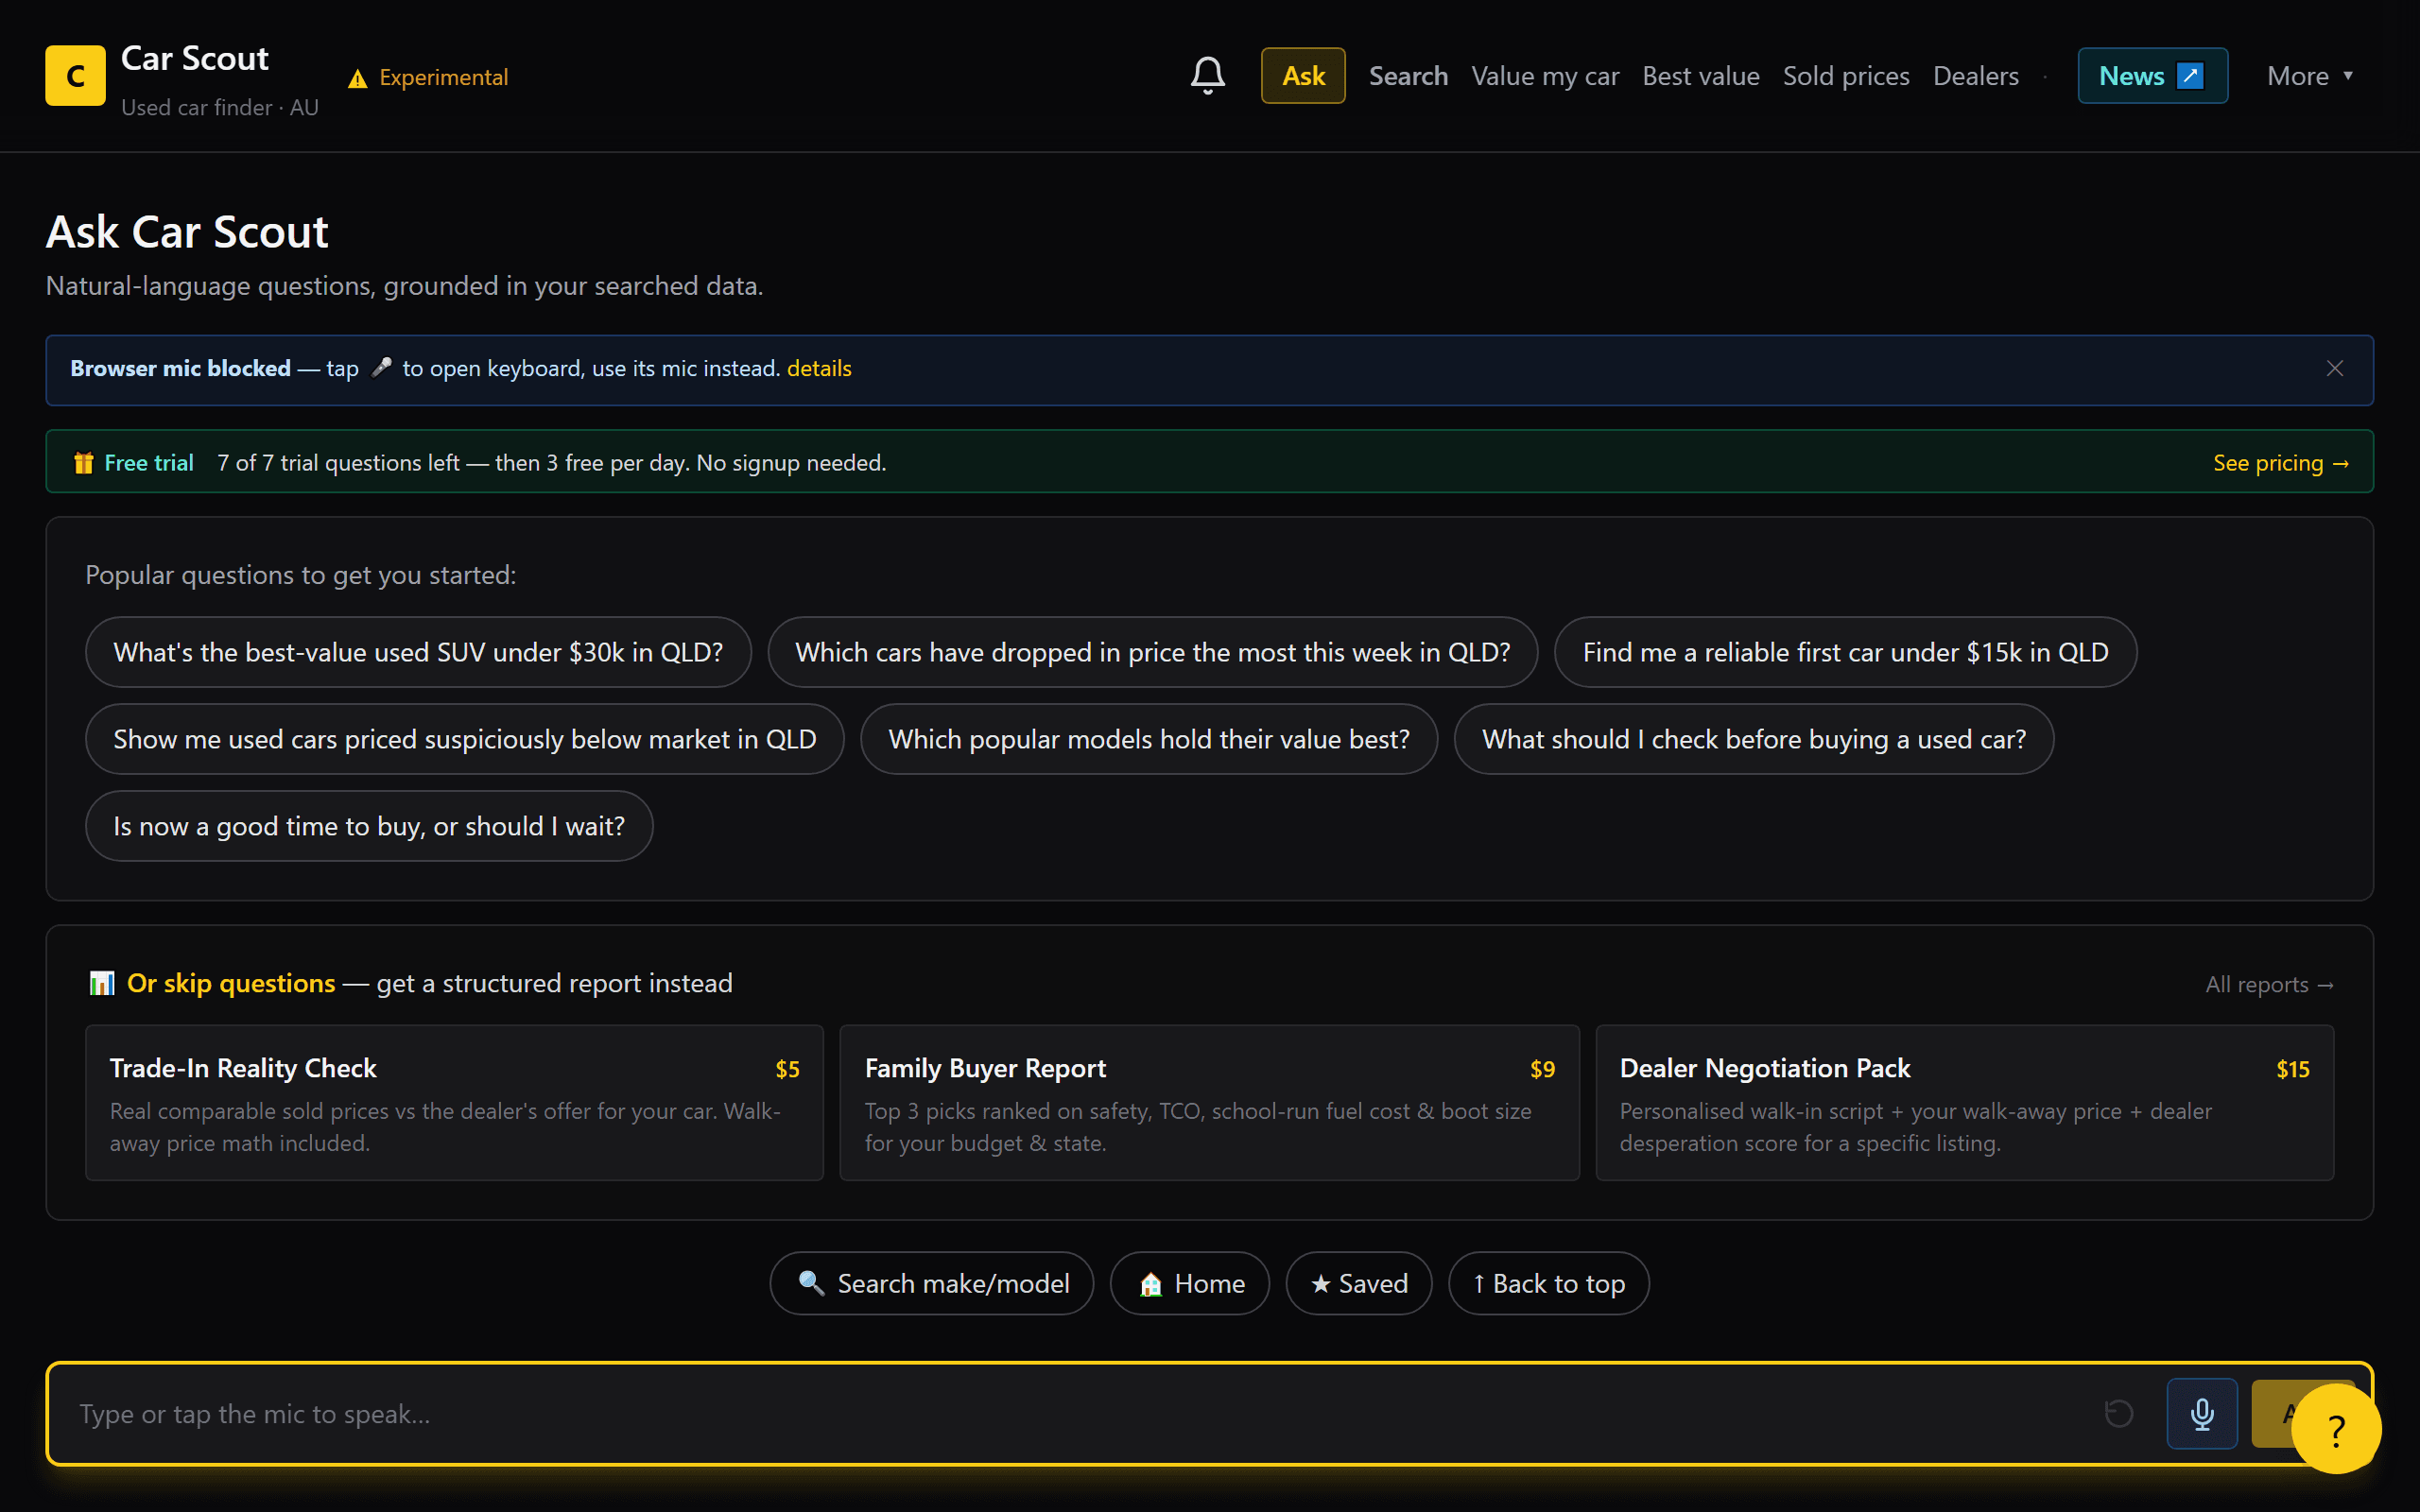Navigate to Sold prices

point(1846,76)
